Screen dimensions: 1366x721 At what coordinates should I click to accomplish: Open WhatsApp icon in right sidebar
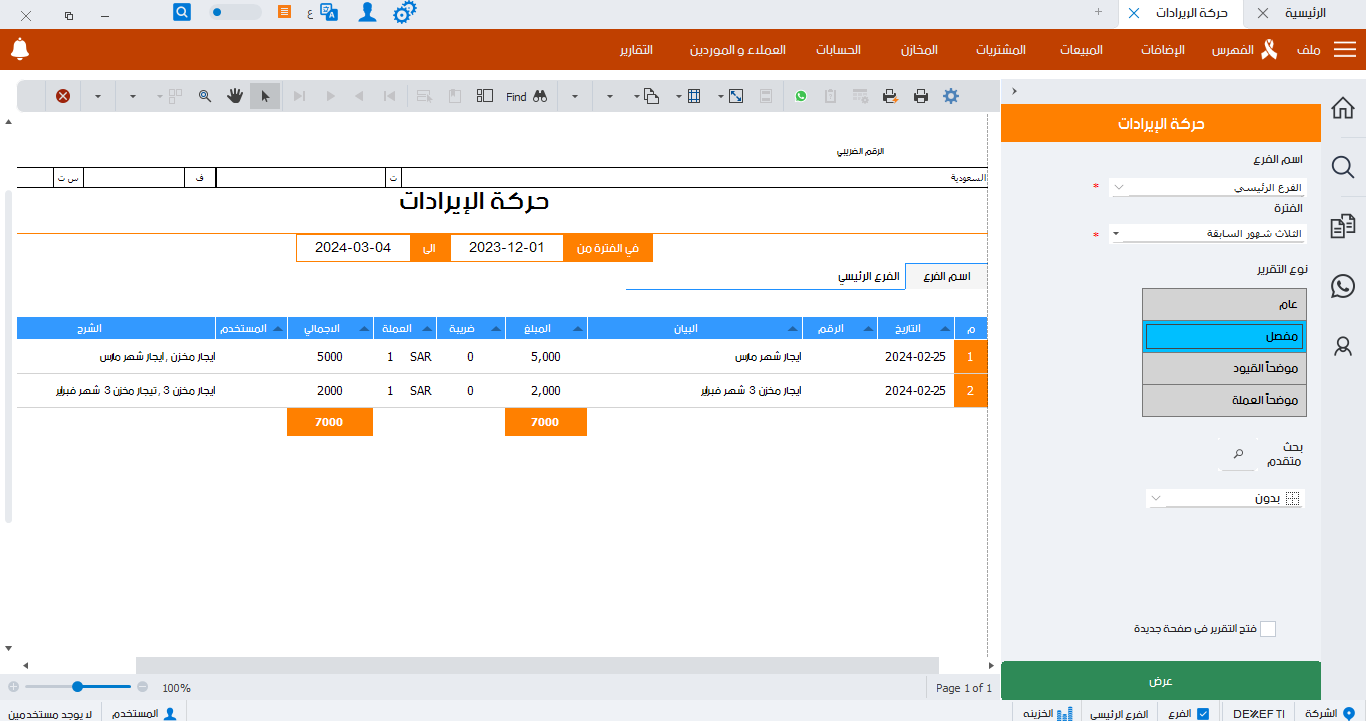pos(1343,286)
